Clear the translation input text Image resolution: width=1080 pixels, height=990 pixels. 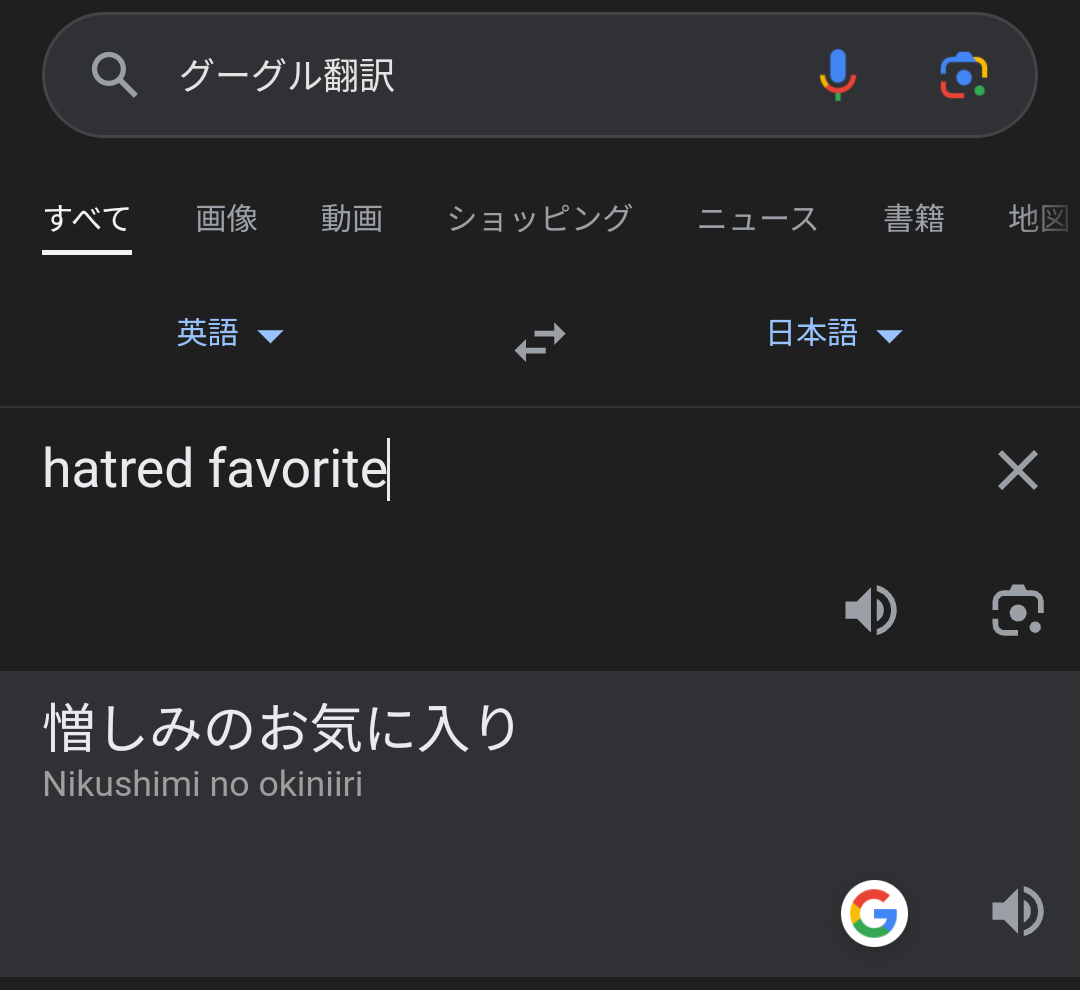(x=1018, y=471)
